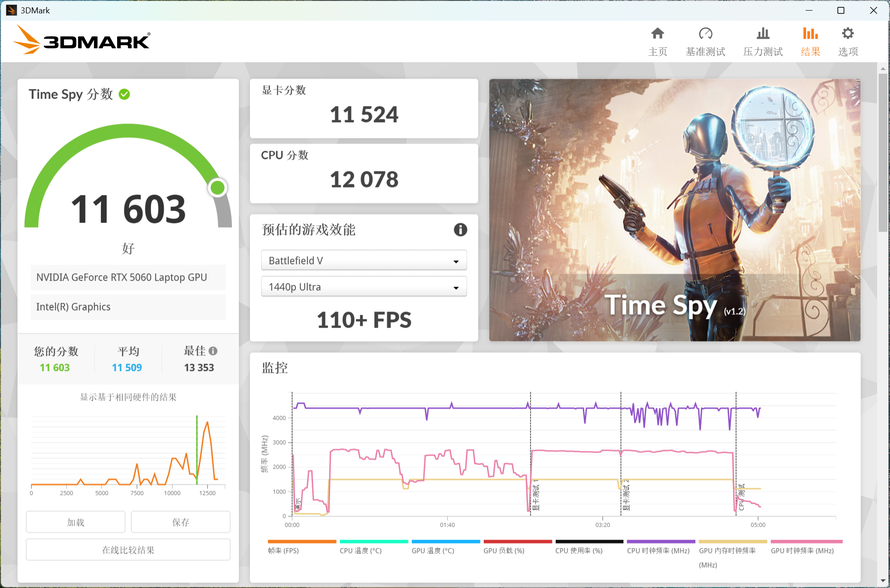Click the info icon beside 预估的游戏效能
This screenshot has width=890, height=588.
point(460,229)
